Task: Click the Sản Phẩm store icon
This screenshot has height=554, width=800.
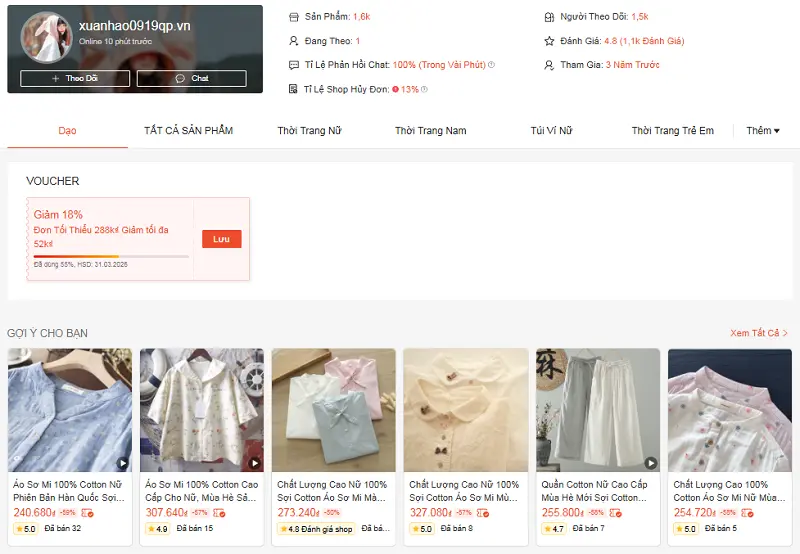Action: pos(294,17)
